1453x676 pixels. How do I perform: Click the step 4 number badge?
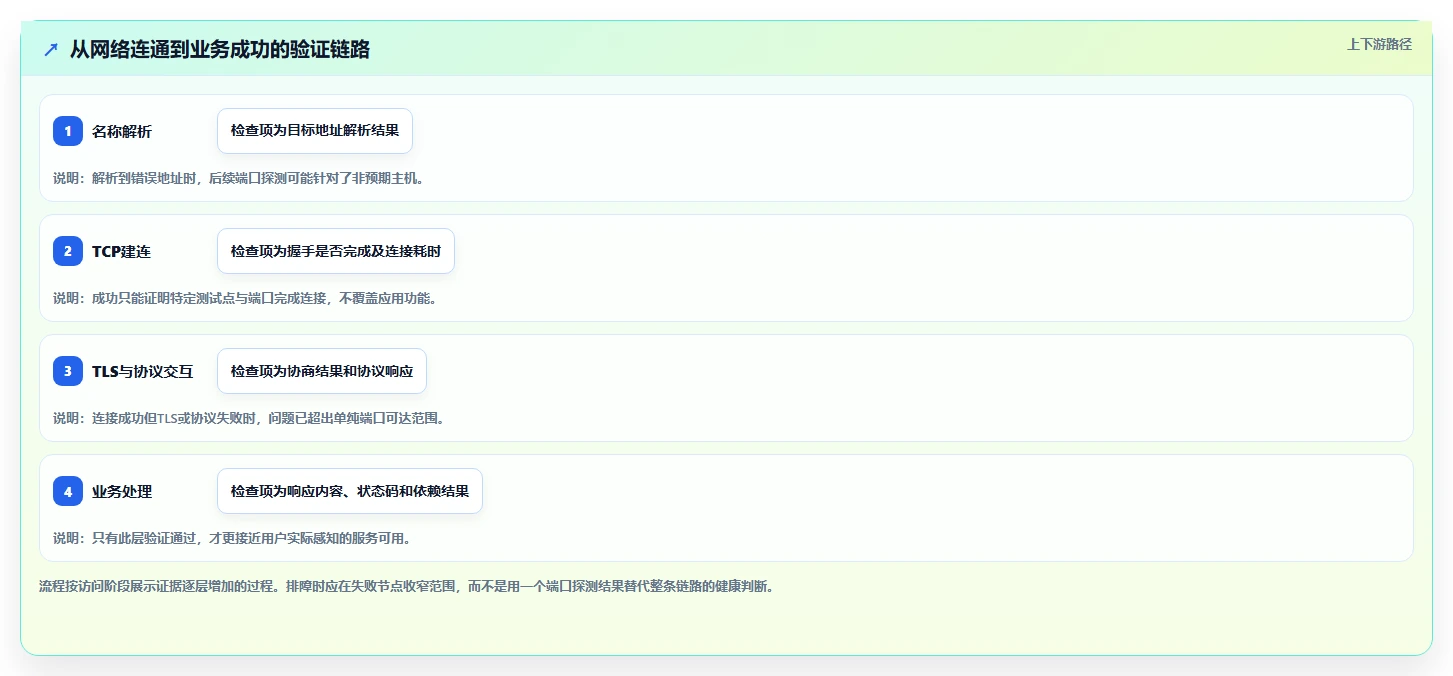(68, 491)
